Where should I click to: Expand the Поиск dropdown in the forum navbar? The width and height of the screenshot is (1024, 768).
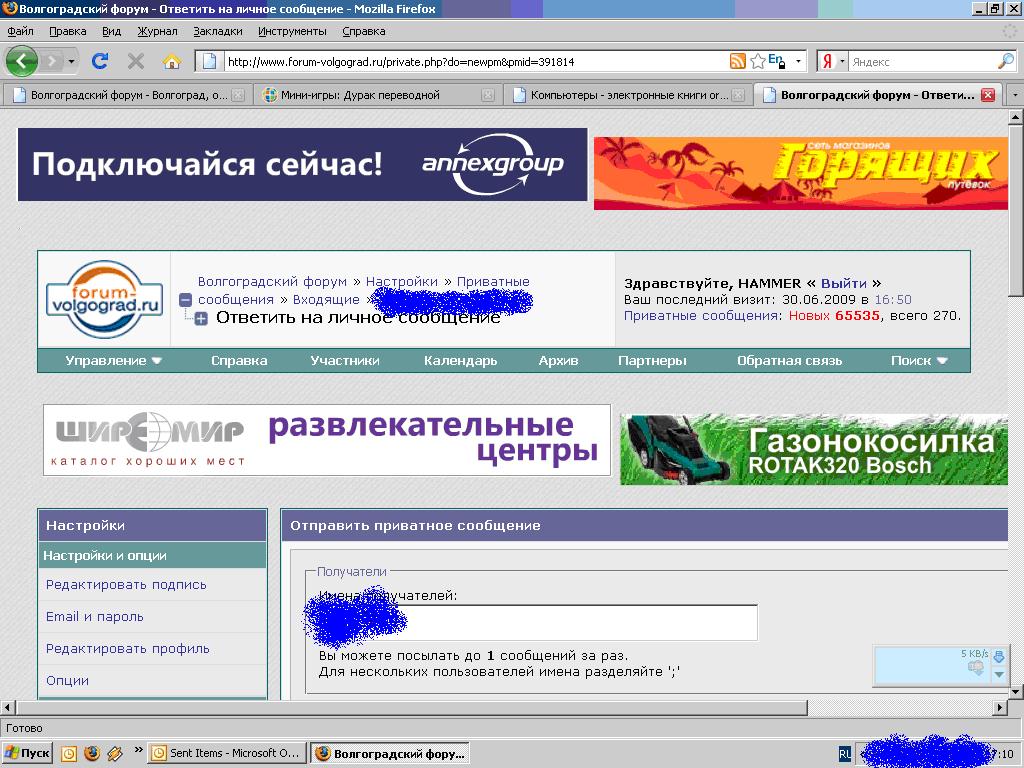(x=919, y=360)
